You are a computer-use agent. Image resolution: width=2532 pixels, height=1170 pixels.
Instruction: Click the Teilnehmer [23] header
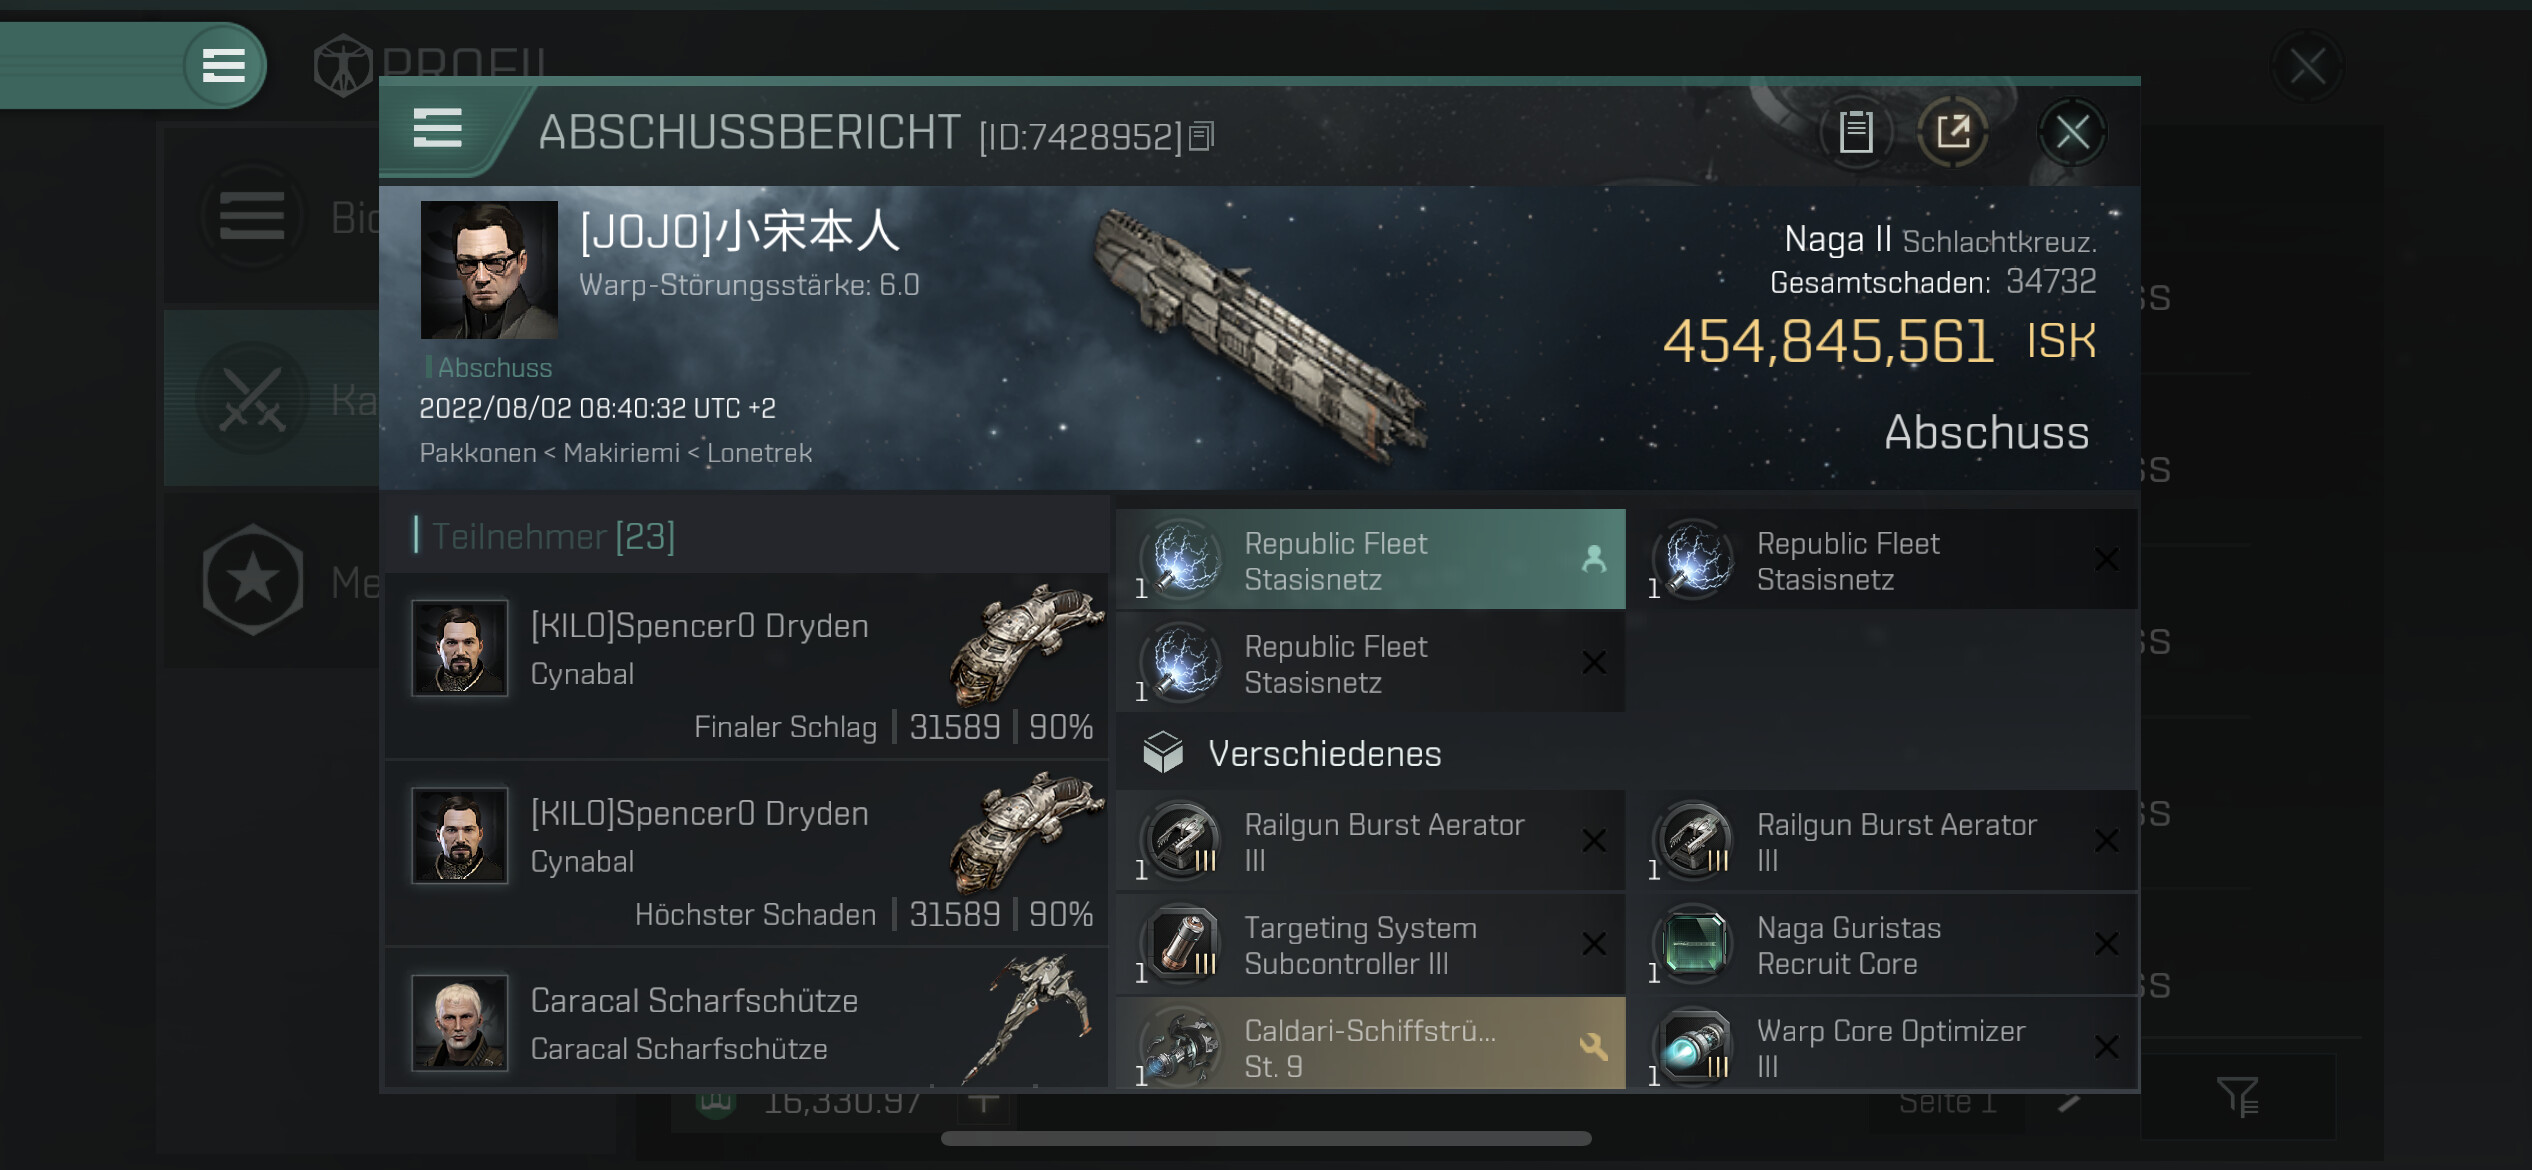coord(553,537)
